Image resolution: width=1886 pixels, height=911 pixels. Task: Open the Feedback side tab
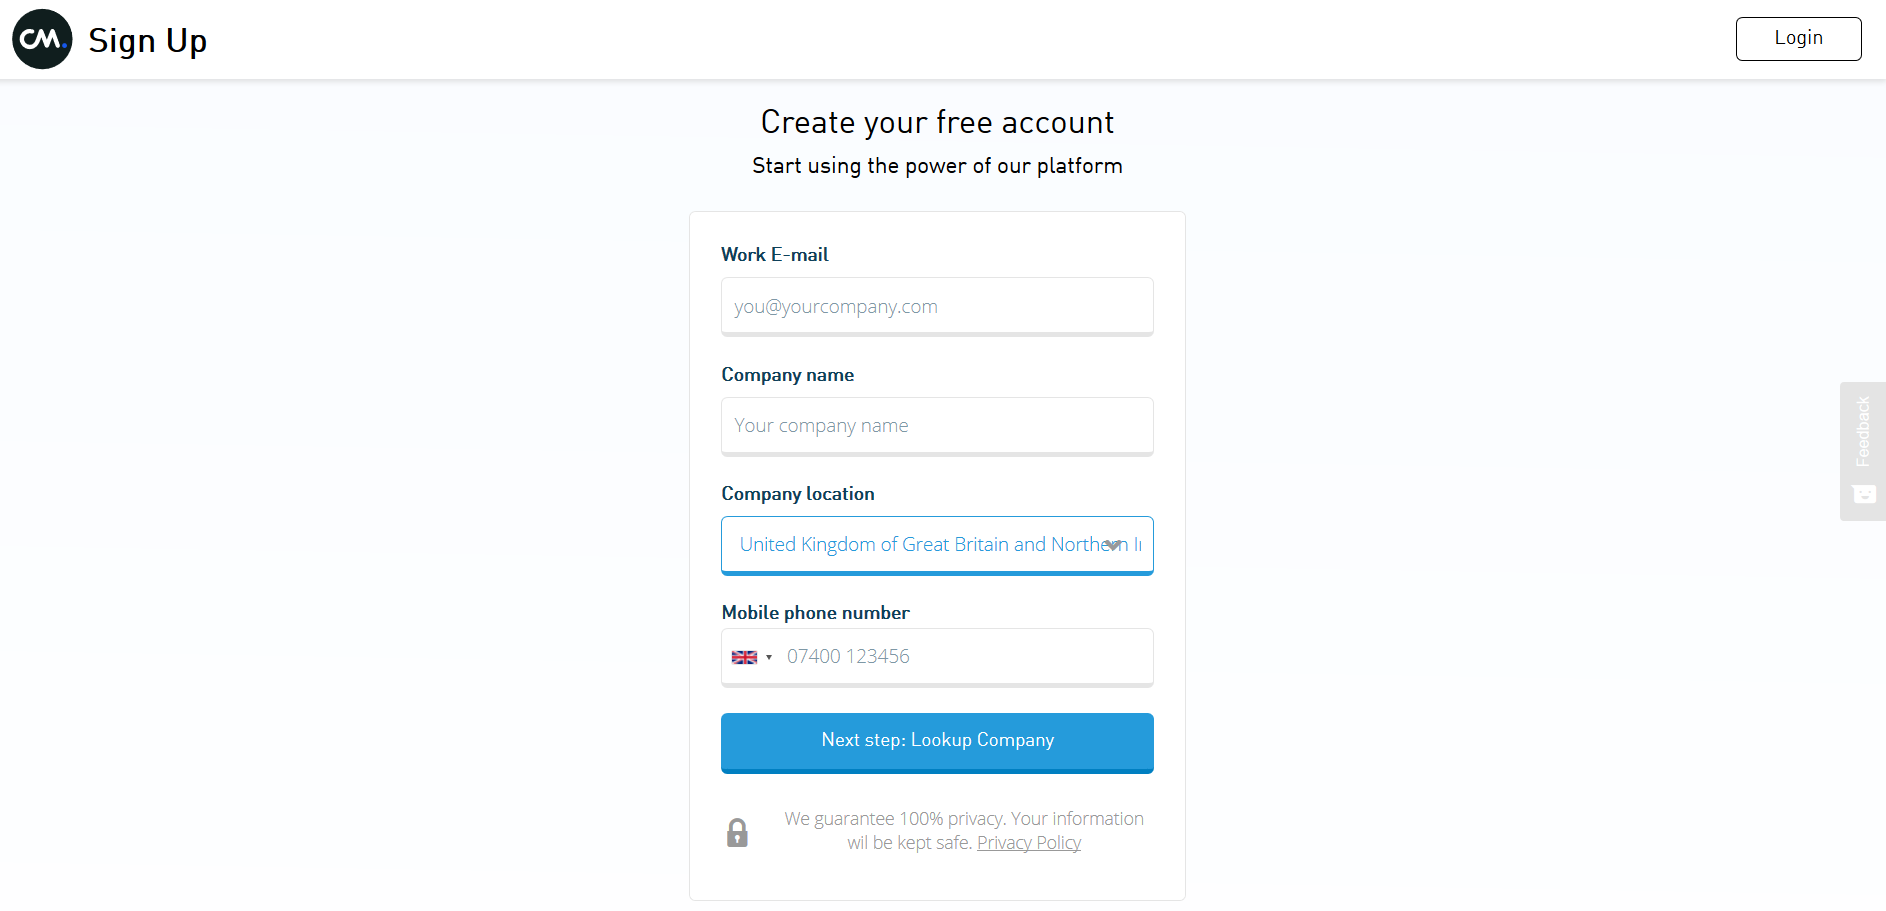1863,451
